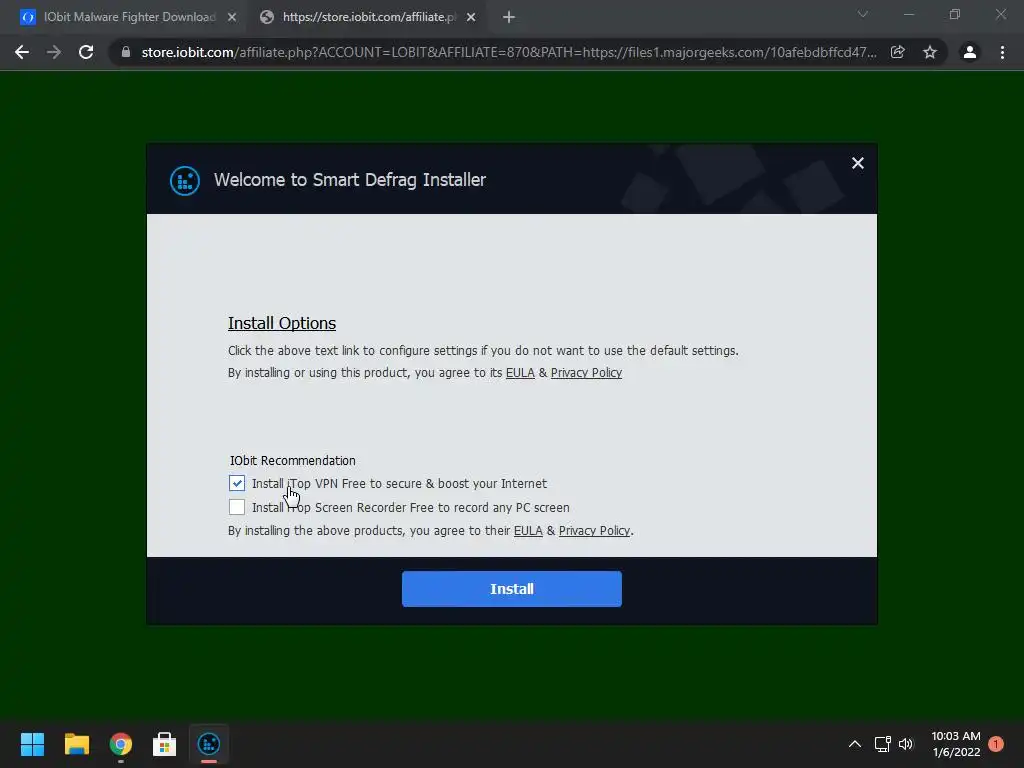Open the Install Options link
Viewport: 1024px width, 768px height.
tap(281, 323)
